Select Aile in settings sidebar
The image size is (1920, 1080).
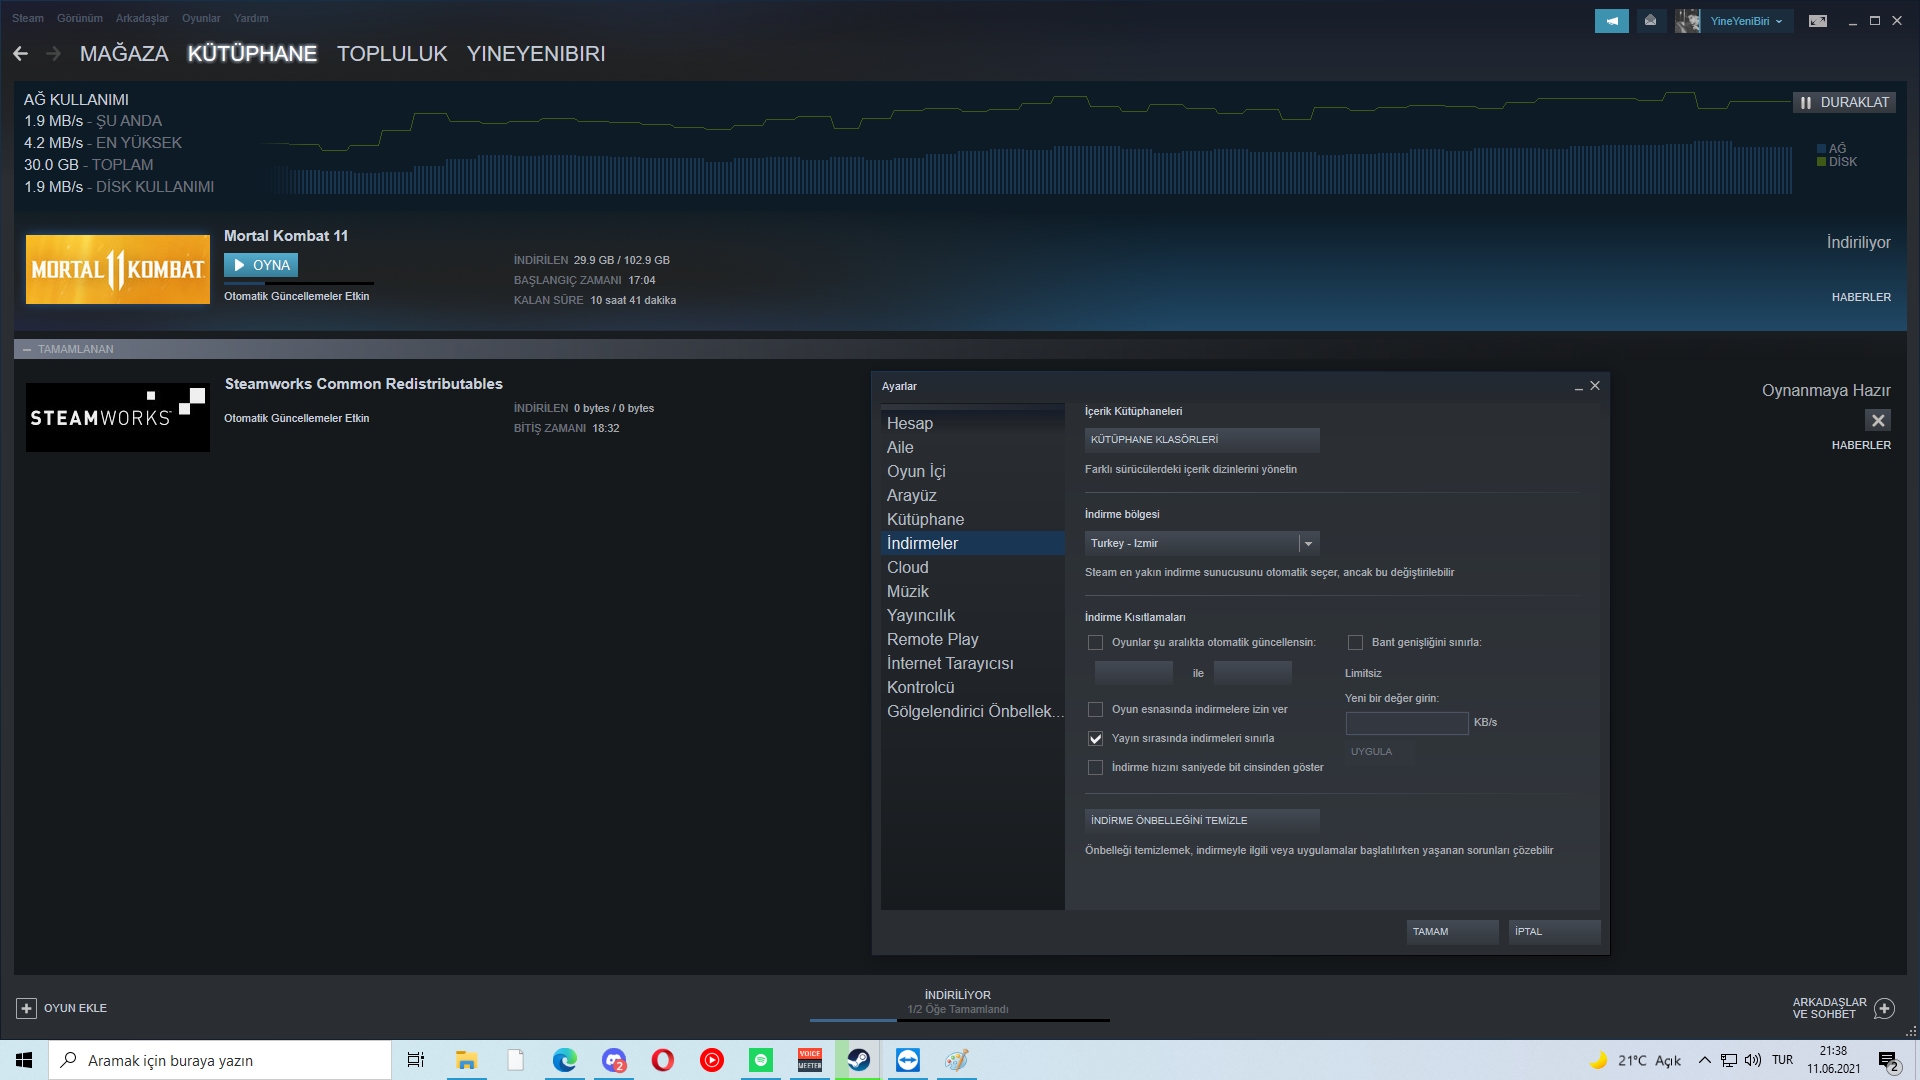tap(973, 447)
